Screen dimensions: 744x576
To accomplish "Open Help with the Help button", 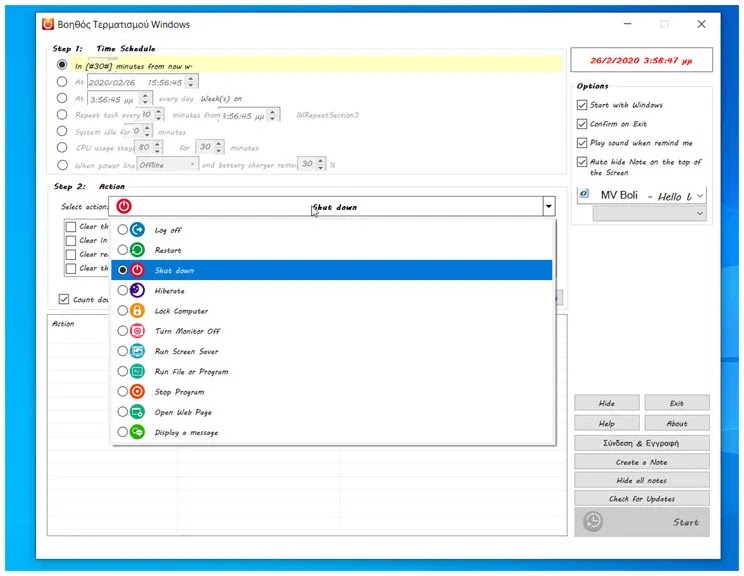I will (x=606, y=423).
